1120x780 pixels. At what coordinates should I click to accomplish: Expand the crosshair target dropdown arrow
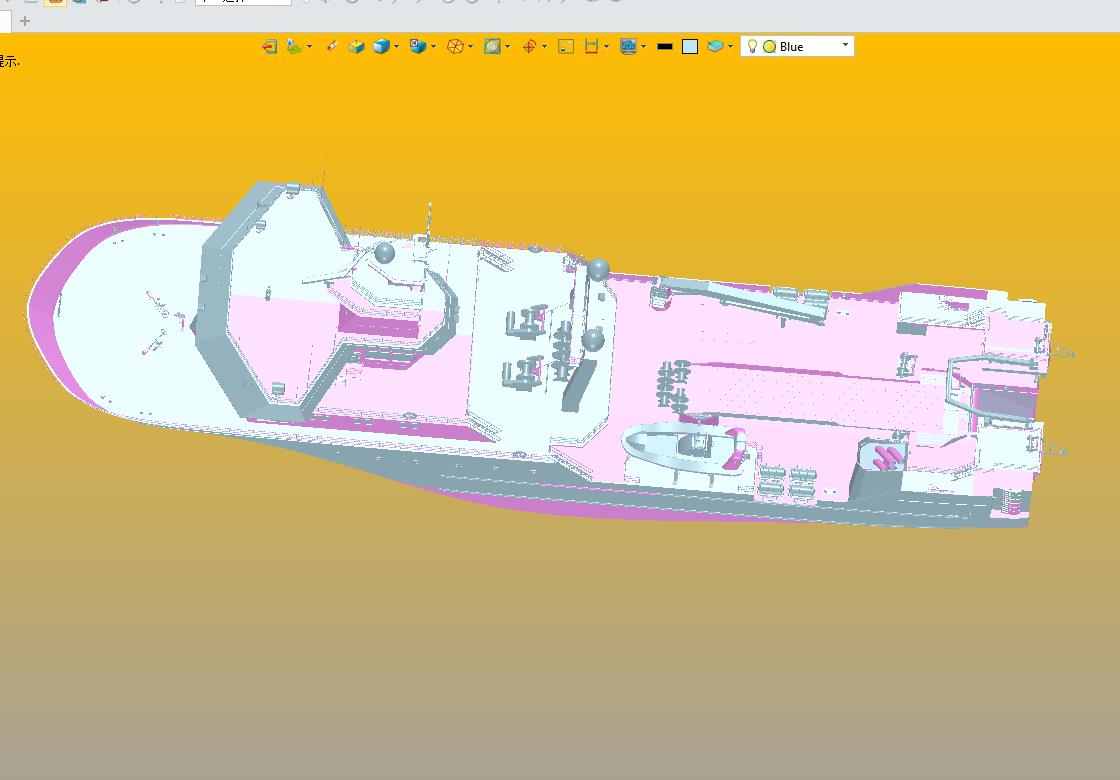545,46
